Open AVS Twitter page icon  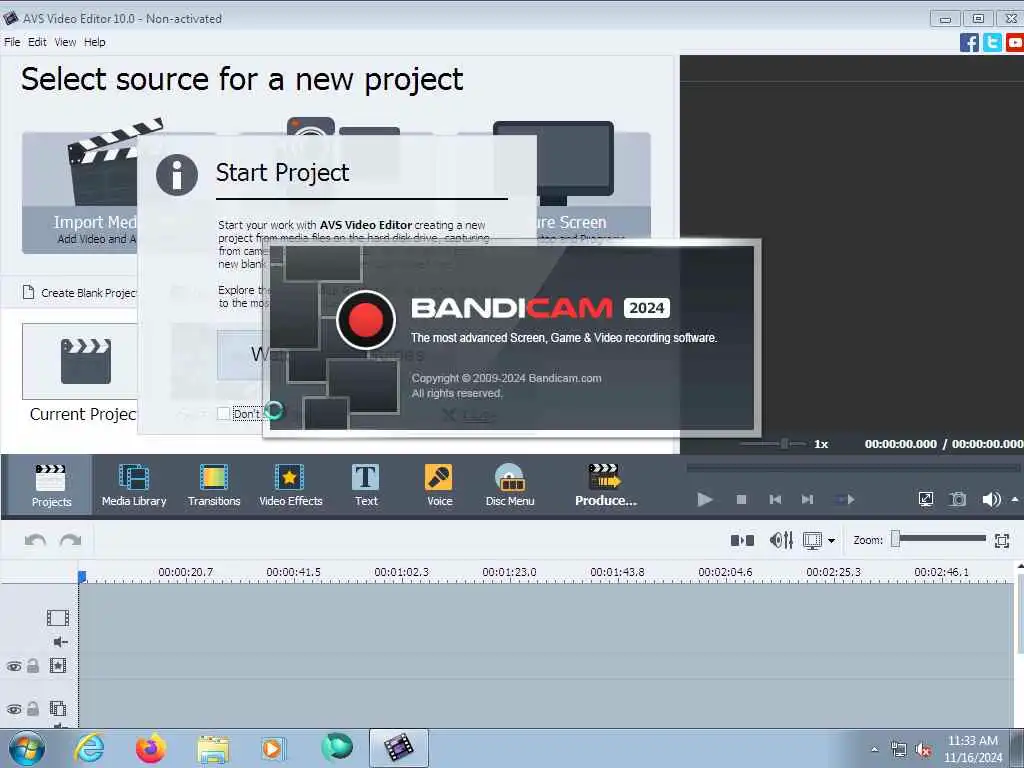click(992, 42)
